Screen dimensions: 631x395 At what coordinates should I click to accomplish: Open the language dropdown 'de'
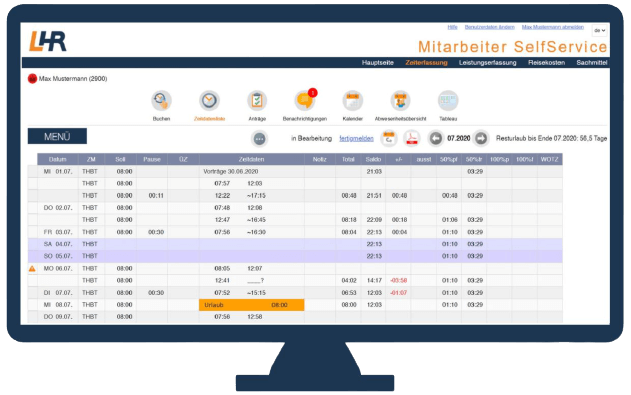click(x=599, y=31)
